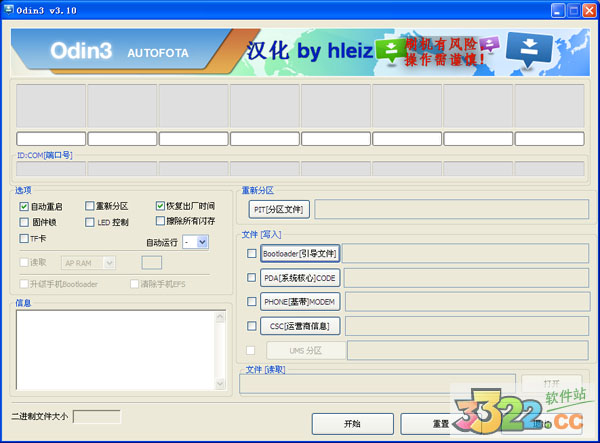Click the 信息 log text area
600x443 pixels.
pos(116,350)
